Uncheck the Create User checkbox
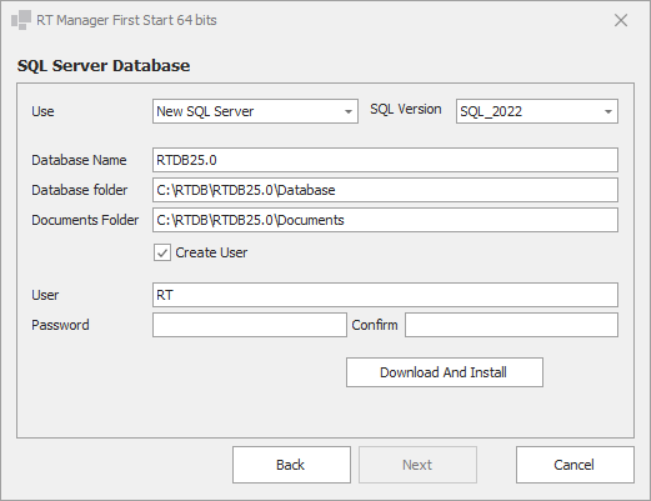The image size is (651, 501). [162, 253]
